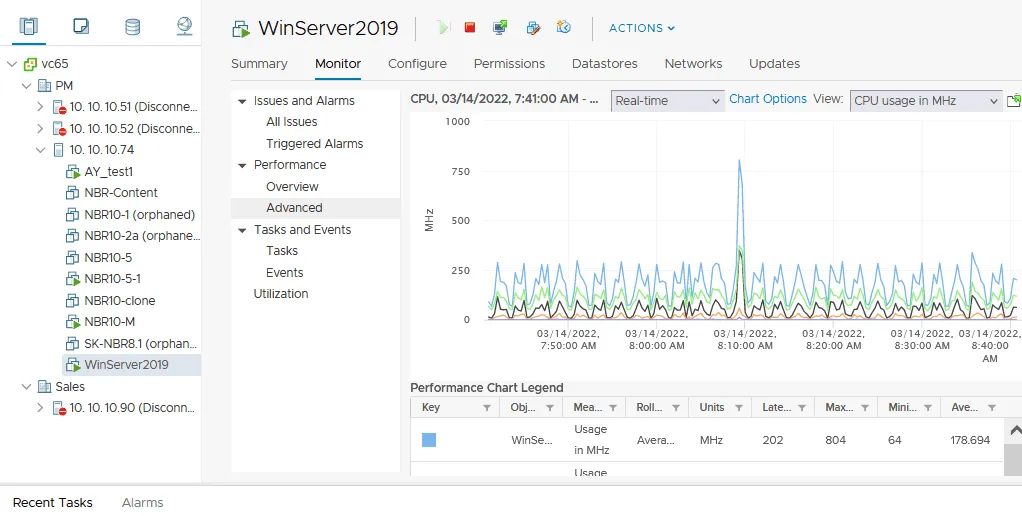Click the Take Snapshot clock icon
Viewport: 1022px width, 516px height.
click(x=564, y=28)
